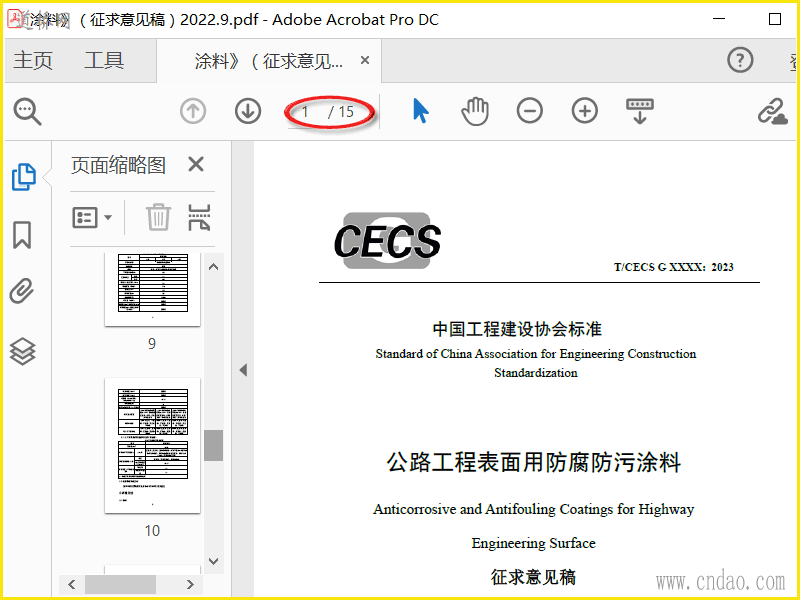Click the horizontal scrollbar left arrow
The width and height of the screenshot is (800, 600).
[71, 584]
